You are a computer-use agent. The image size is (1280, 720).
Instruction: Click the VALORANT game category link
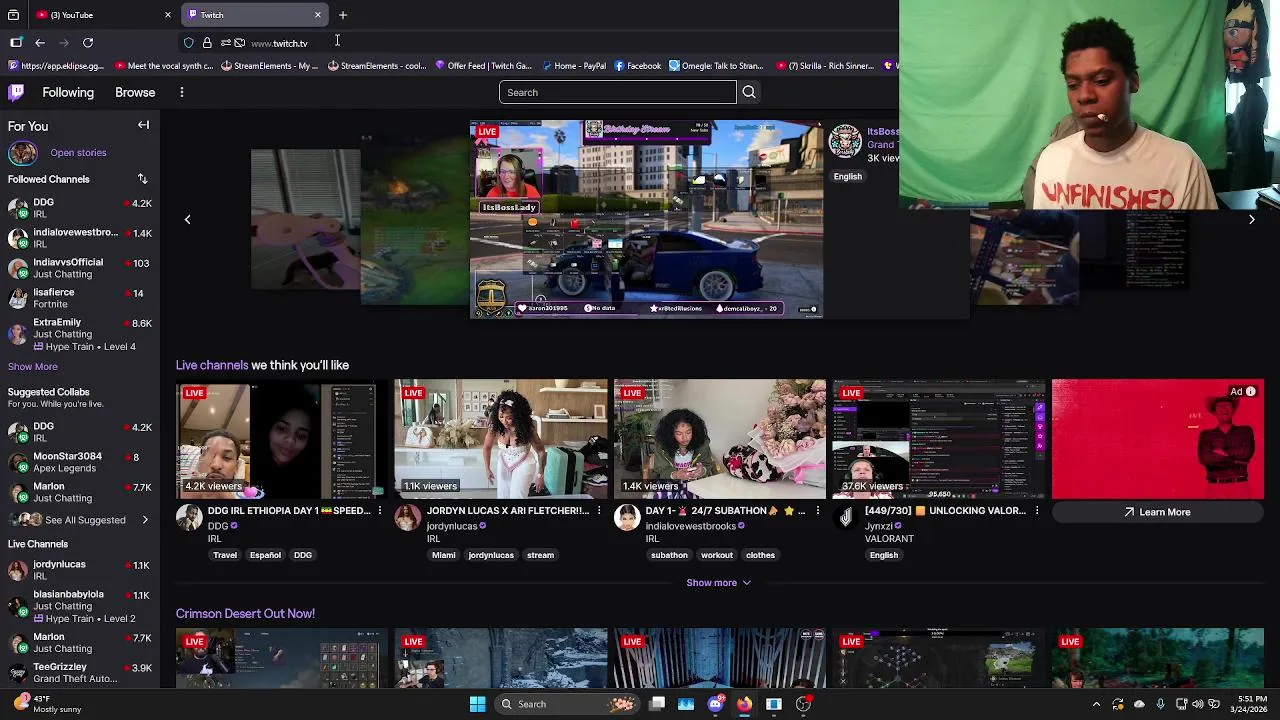[x=889, y=539]
